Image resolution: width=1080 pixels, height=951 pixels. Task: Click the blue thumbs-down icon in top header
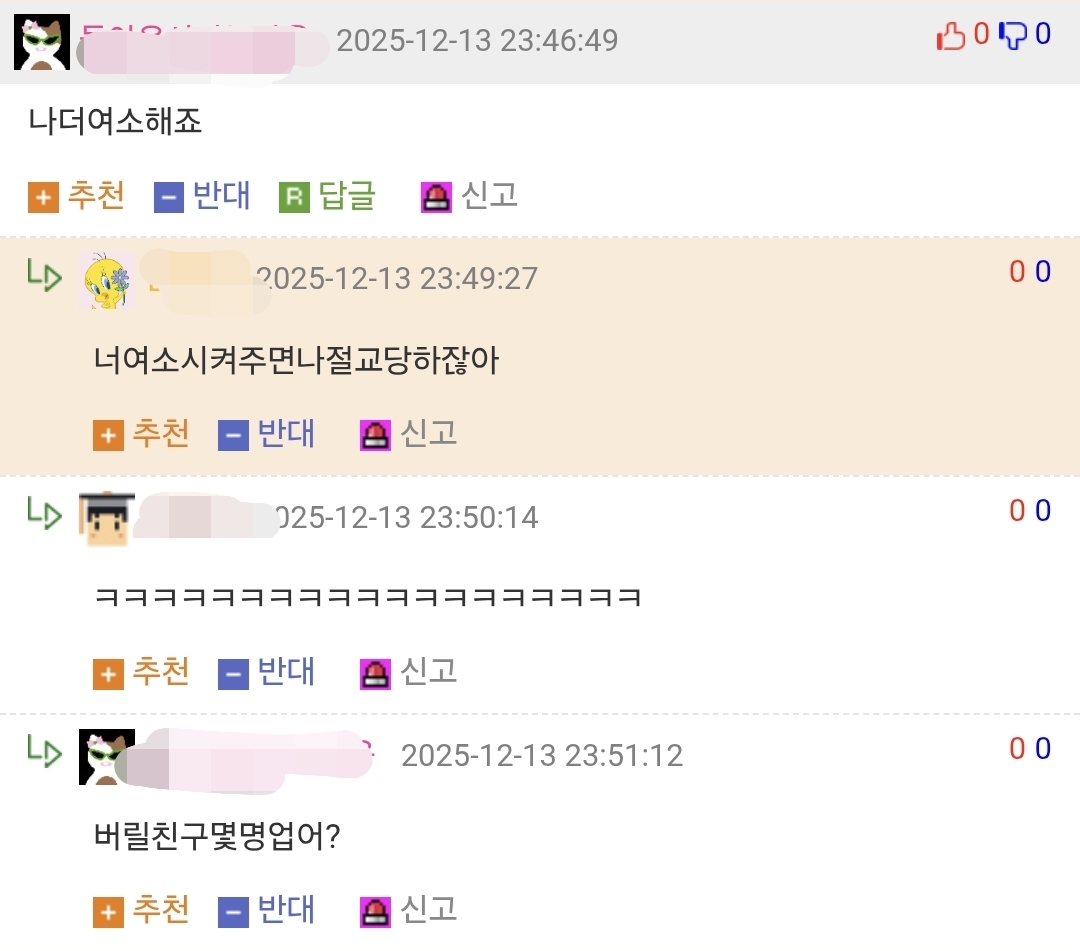(1012, 36)
